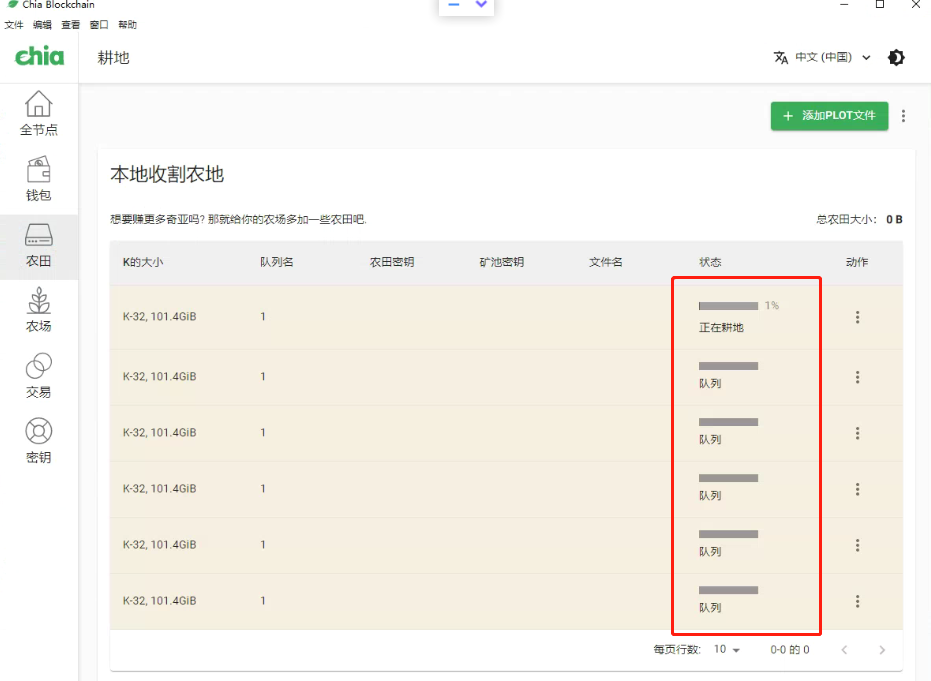Click the translate language icon

pos(781,58)
